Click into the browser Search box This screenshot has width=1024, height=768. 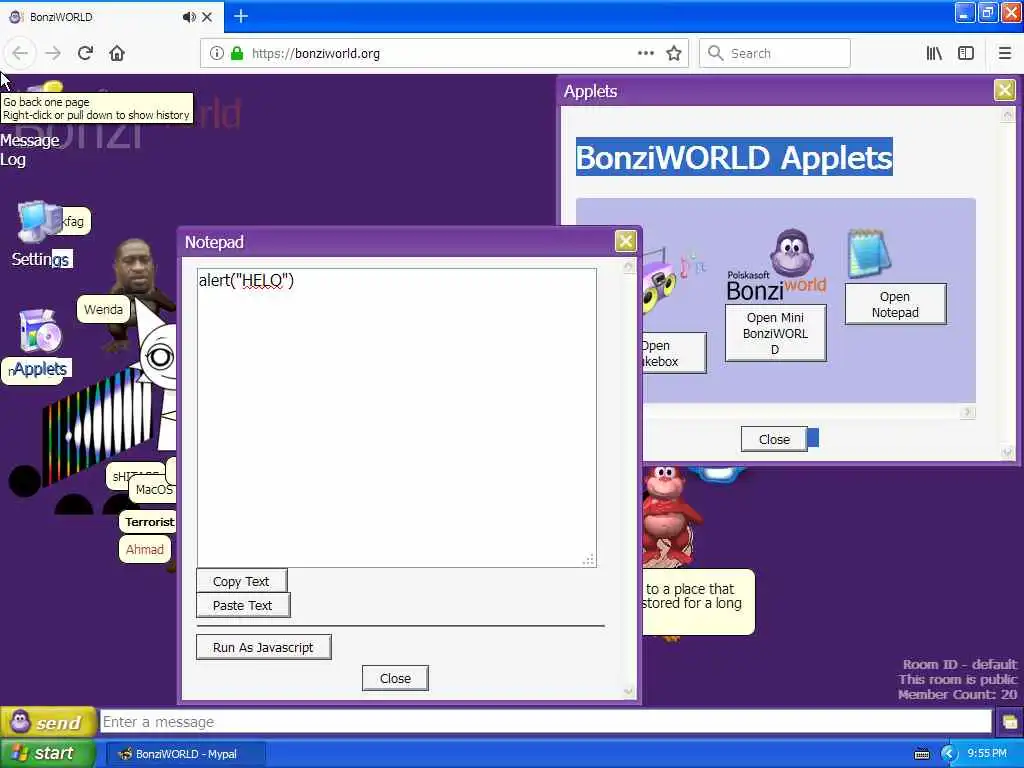tap(775, 53)
